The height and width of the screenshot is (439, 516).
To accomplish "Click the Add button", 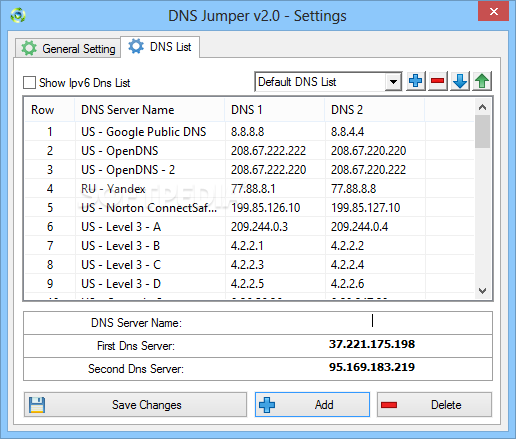I will coord(312,405).
